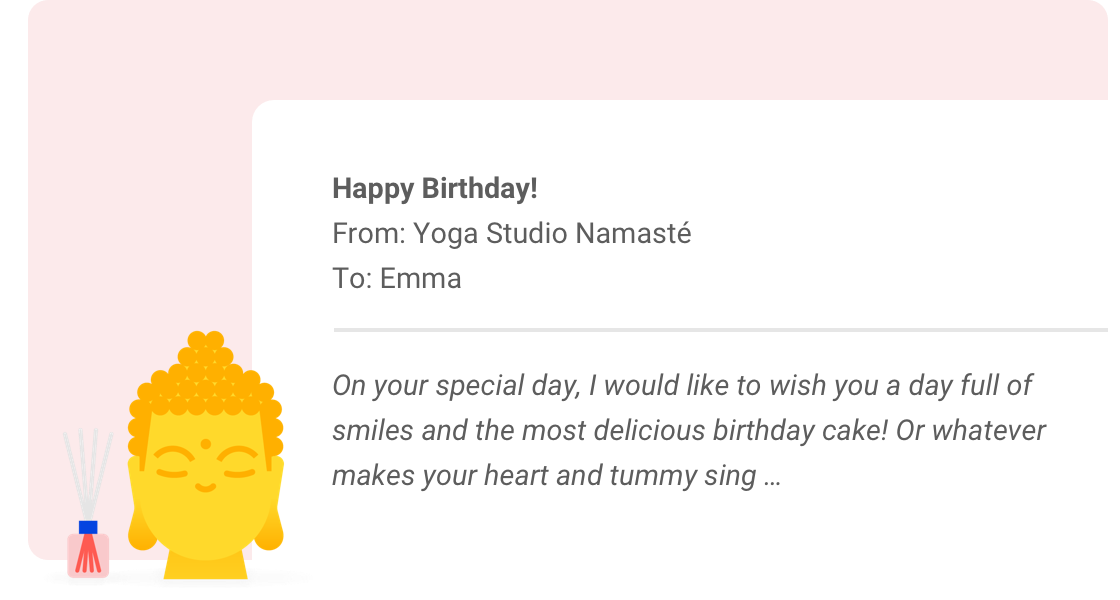This screenshot has width=1120, height=600.
Task: Select the "Happy Birthday!" subject line
Action: click(x=435, y=188)
